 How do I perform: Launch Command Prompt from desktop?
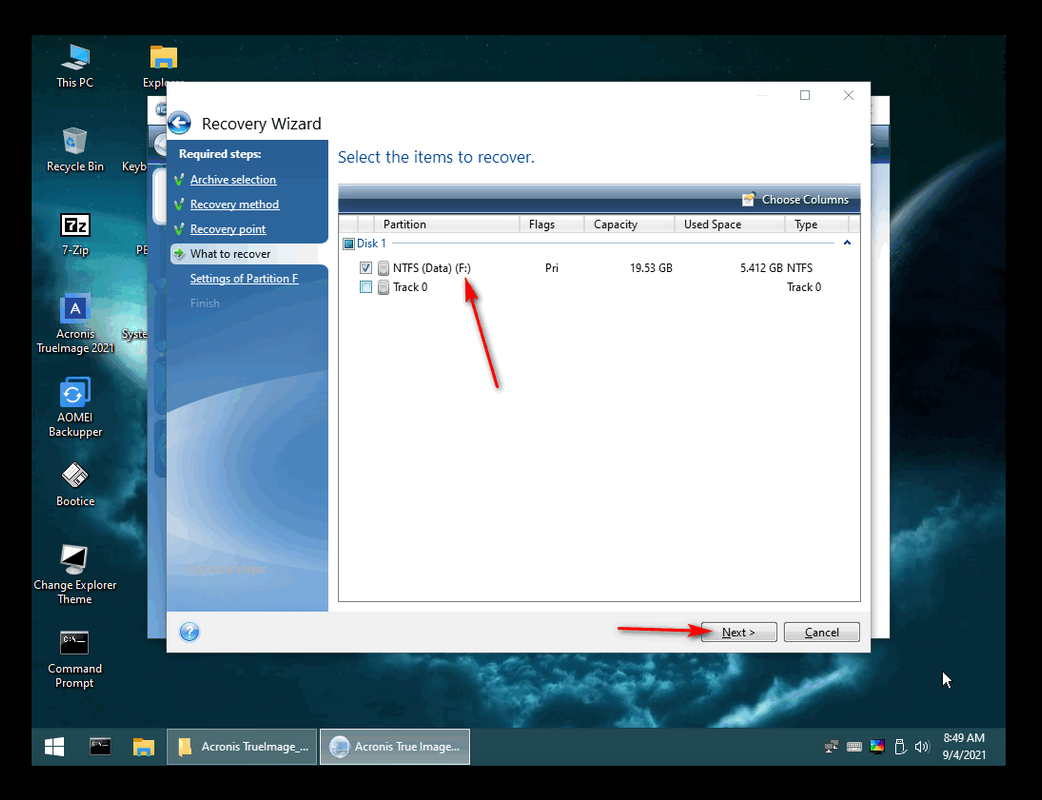[74, 659]
